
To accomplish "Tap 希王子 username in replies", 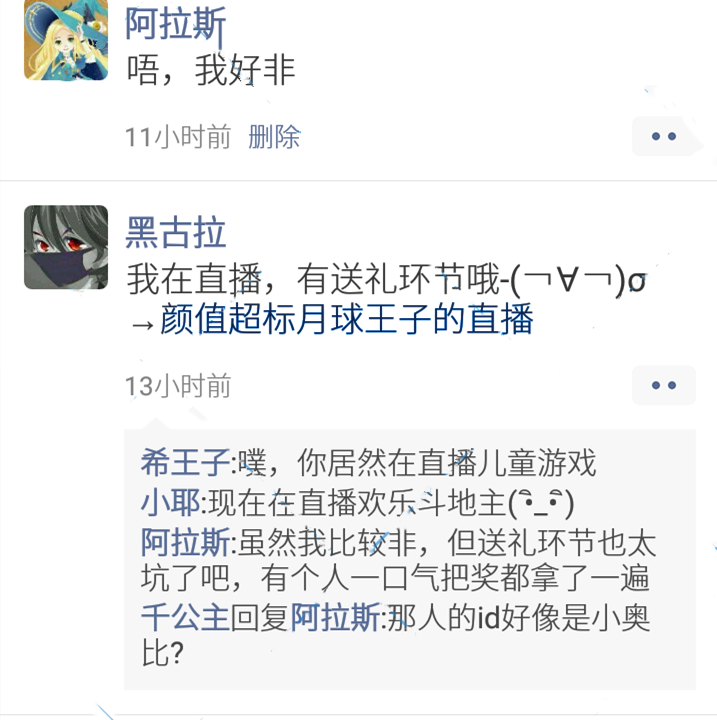I will tap(185, 462).
